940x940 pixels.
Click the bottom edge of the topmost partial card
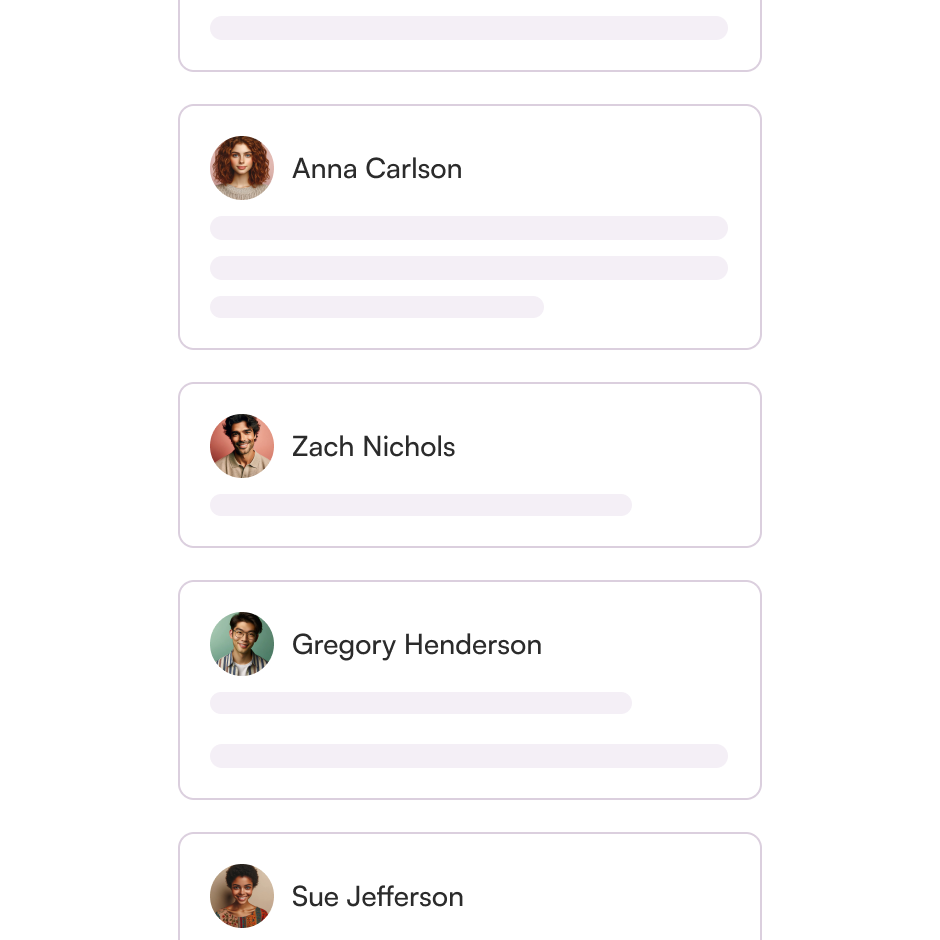[468, 68]
